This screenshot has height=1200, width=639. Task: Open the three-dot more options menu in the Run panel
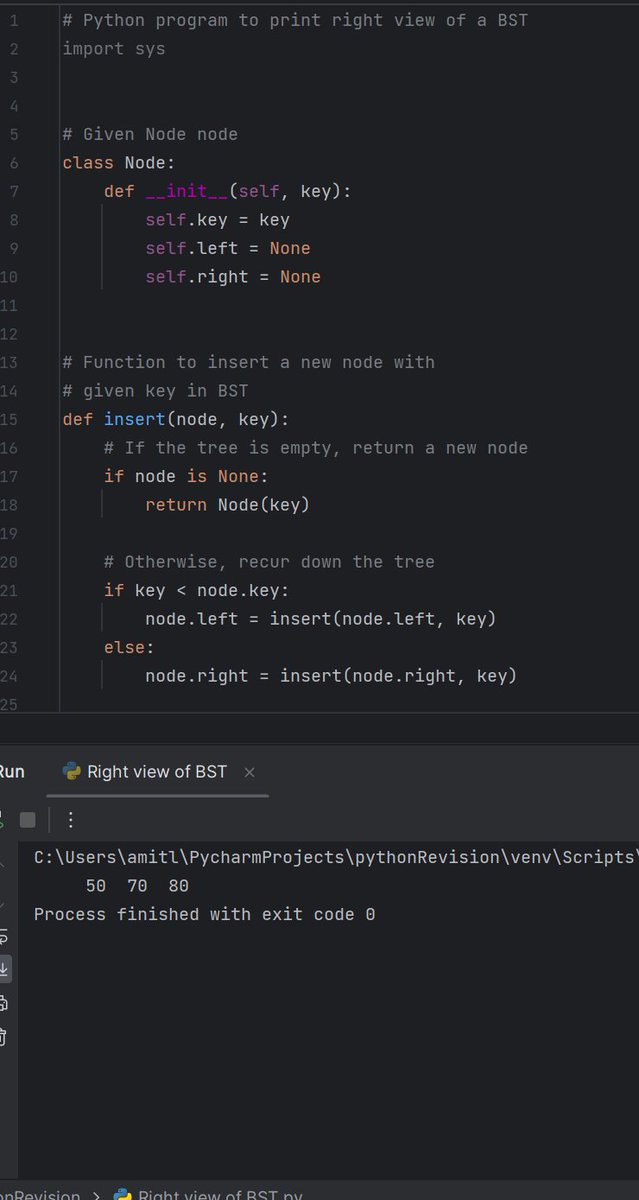pos(70,820)
